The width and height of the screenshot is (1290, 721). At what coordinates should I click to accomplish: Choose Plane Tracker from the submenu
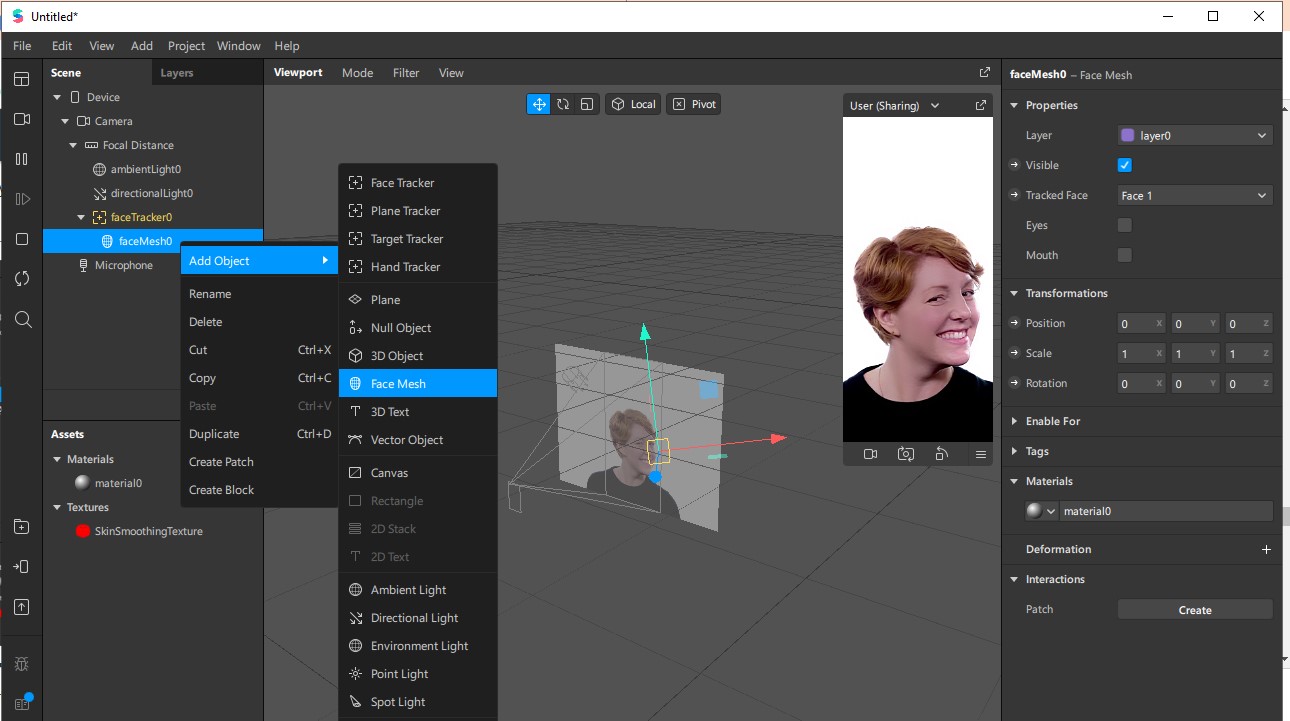418,211
